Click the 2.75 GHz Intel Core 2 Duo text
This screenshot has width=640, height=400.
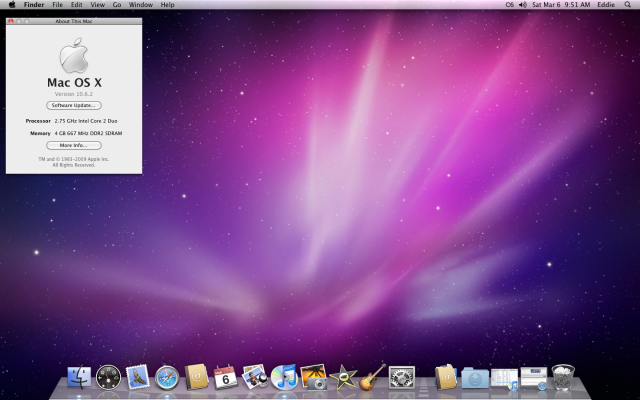(x=86, y=121)
